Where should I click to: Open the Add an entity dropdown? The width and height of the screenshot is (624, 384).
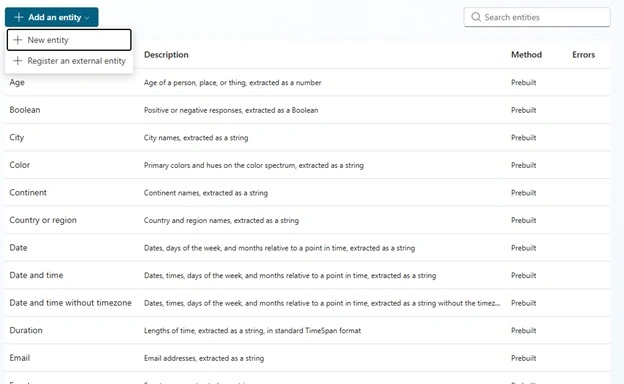(51, 17)
